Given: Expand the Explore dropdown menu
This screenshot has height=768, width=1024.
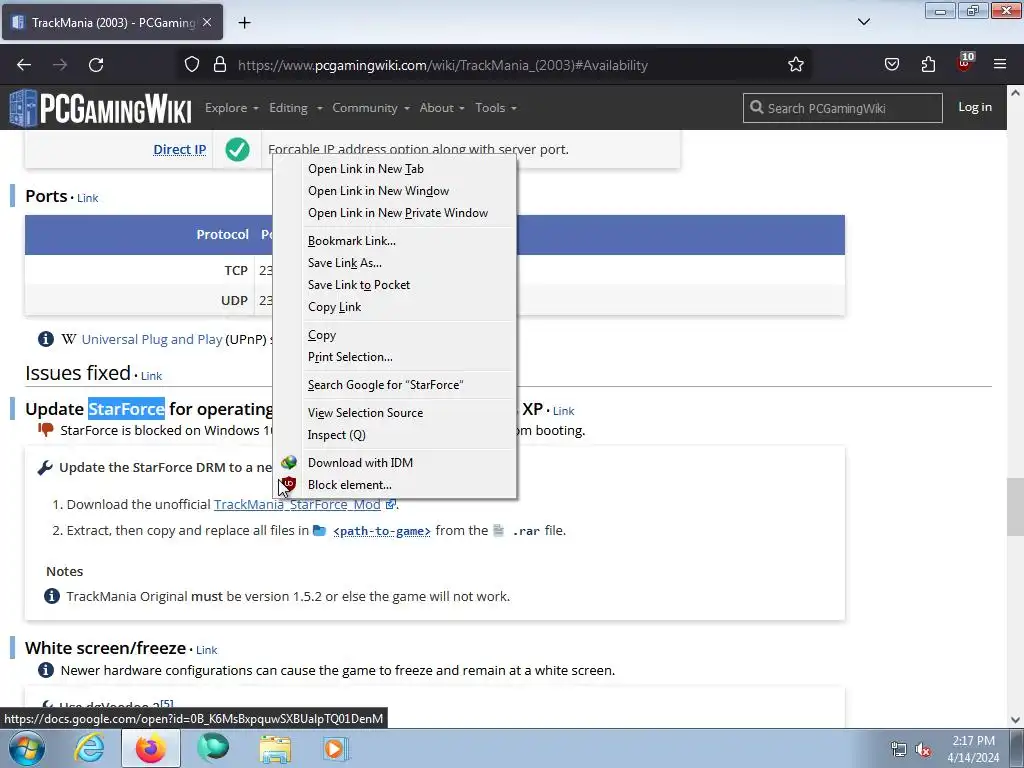Looking at the screenshot, I should pos(232,108).
